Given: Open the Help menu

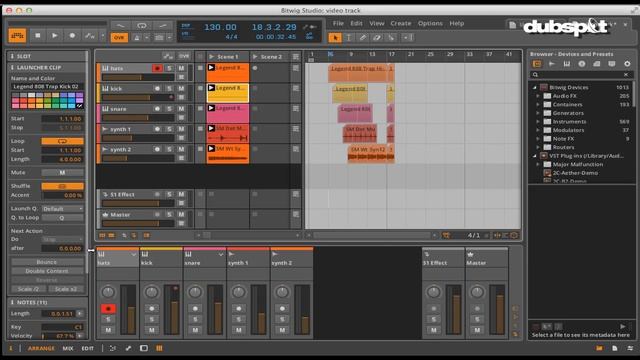Looking at the screenshot, I should [x=457, y=23].
